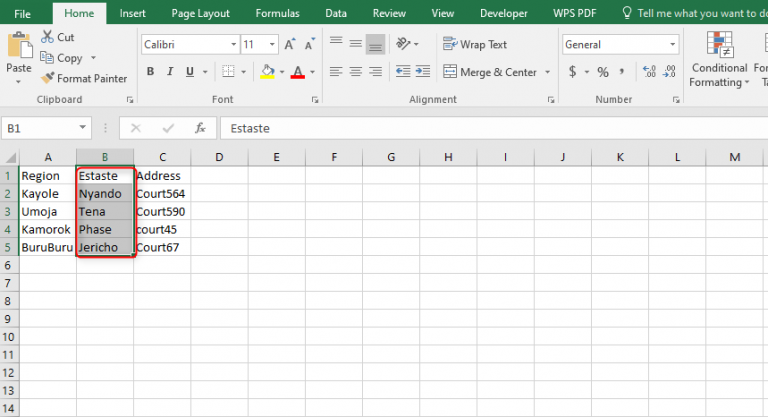768x417 pixels.
Task: Switch to the Formulas tab
Action: 276,13
